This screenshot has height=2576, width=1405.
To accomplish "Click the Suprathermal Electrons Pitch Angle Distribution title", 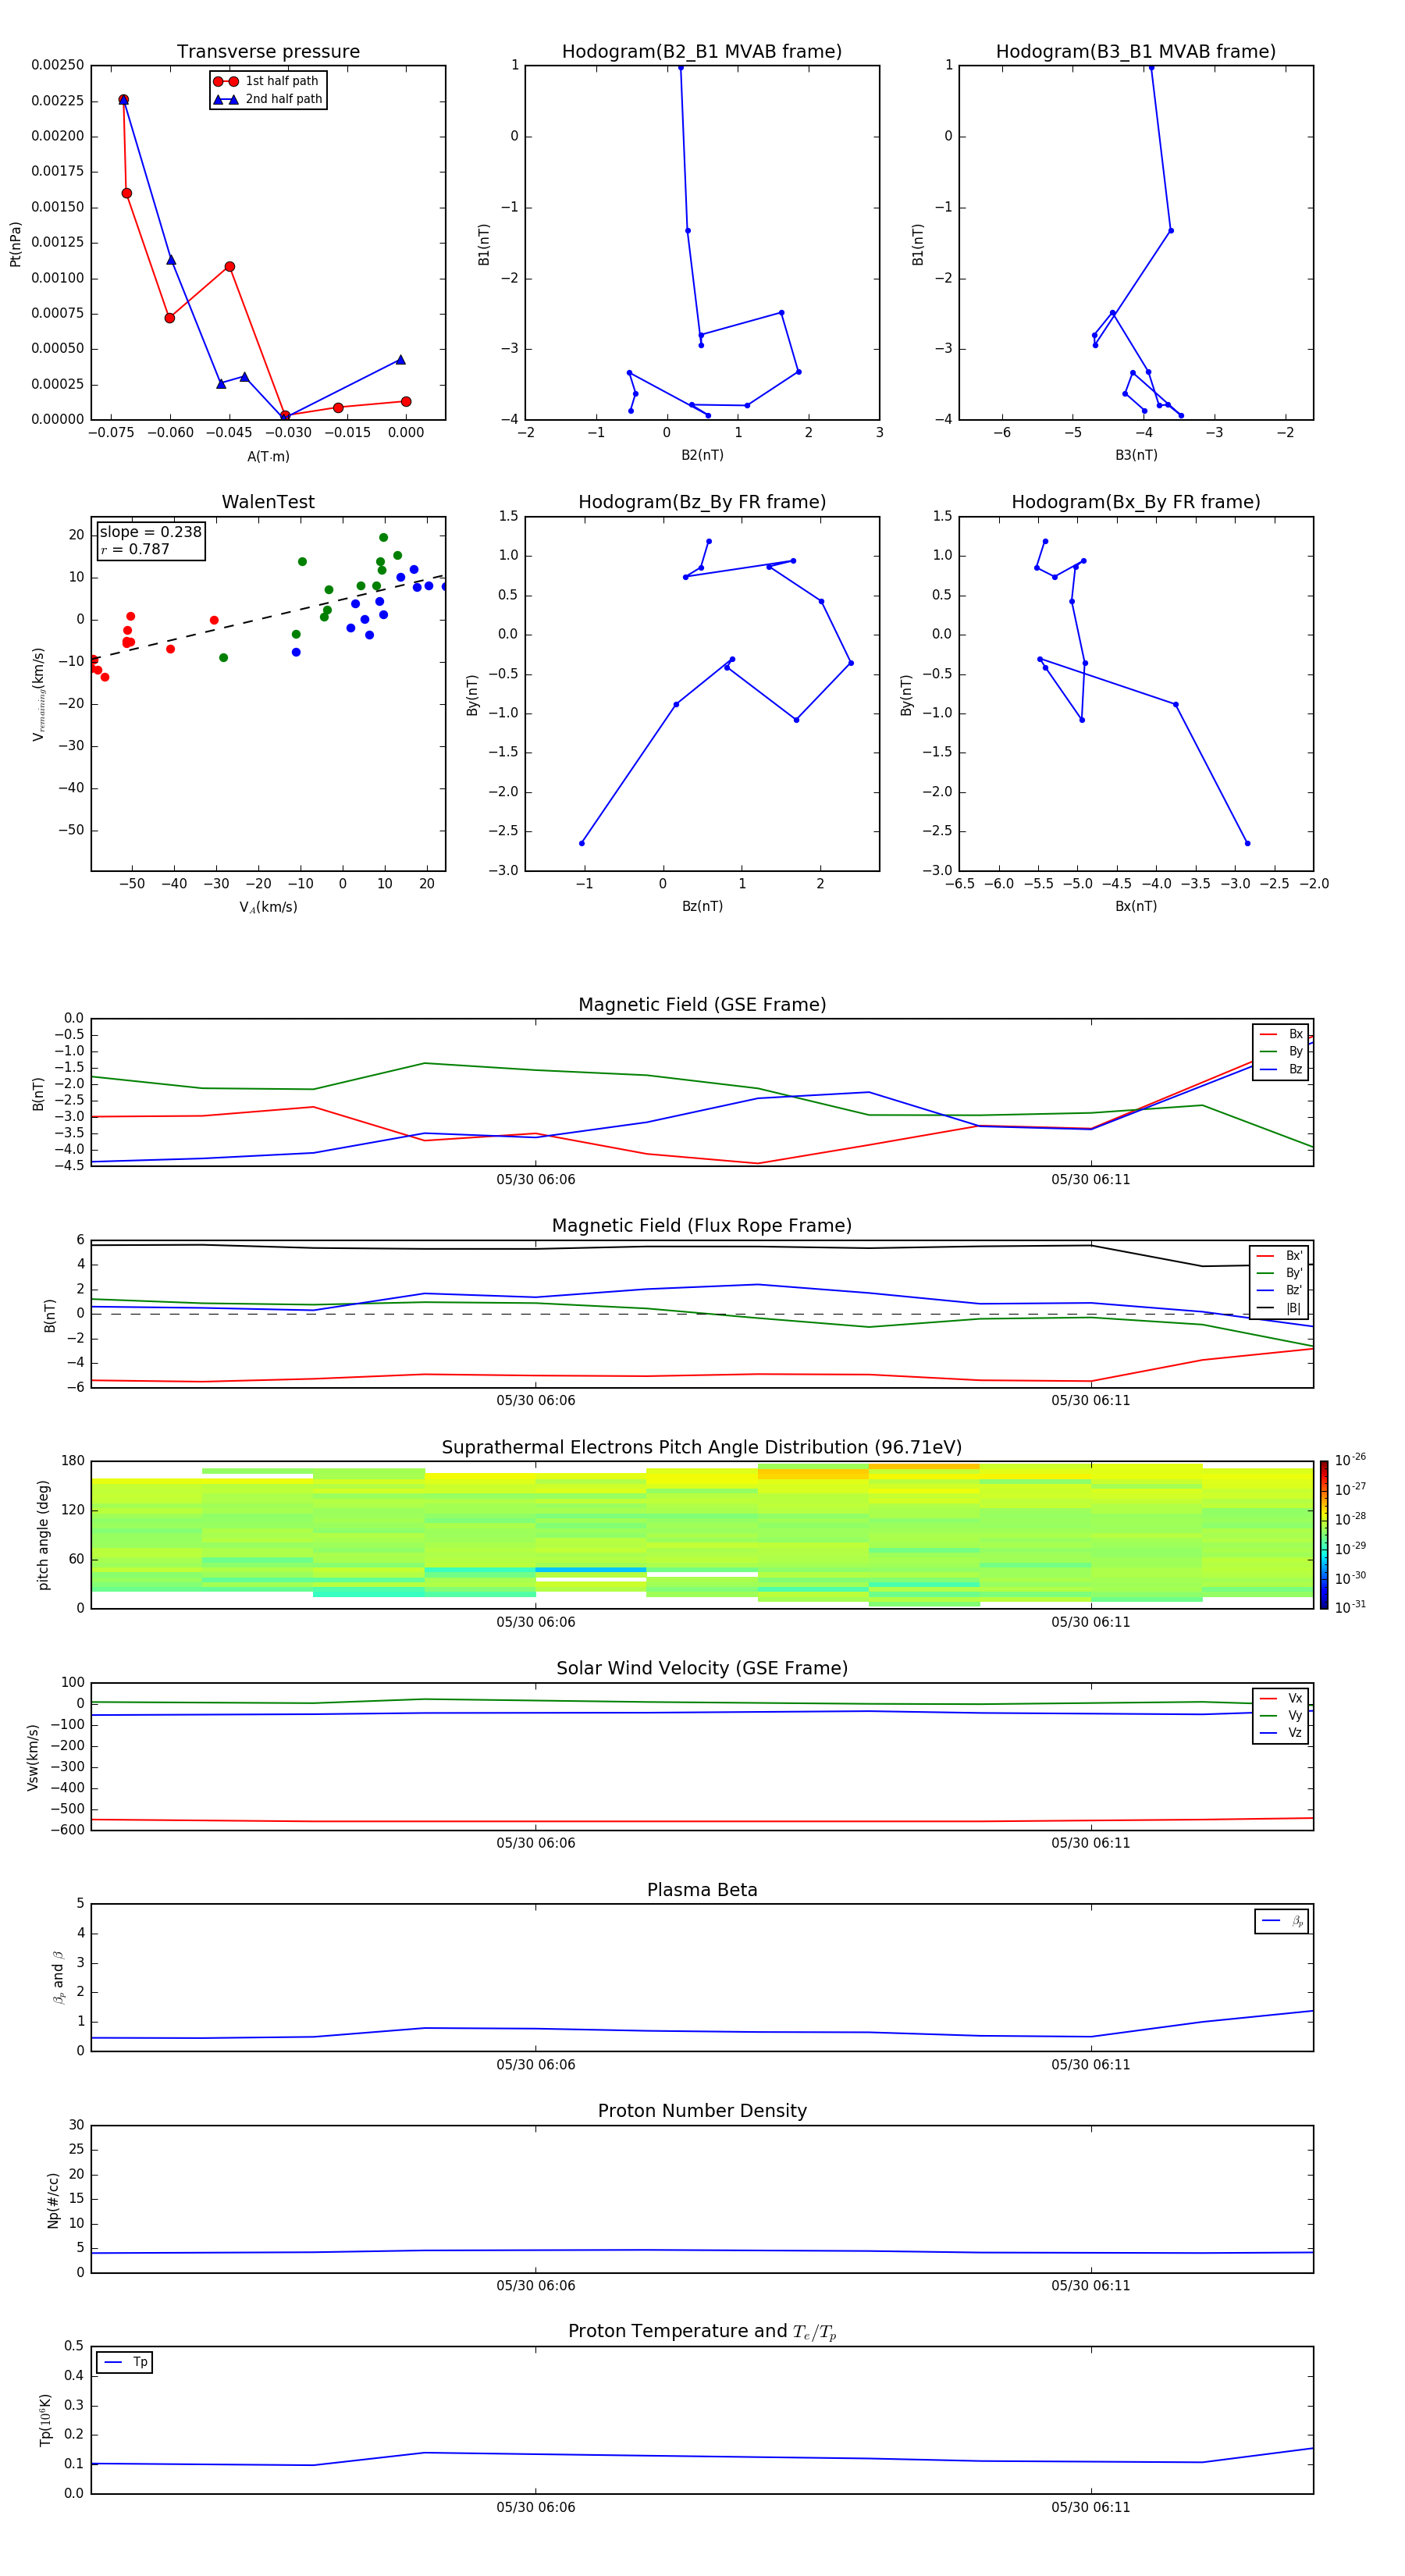I will coord(702,1448).
